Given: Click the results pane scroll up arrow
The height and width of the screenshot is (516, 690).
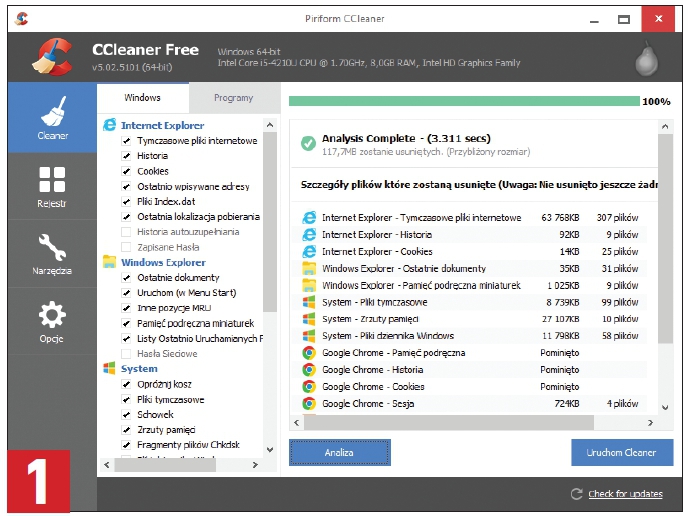Looking at the screenshot, I should pyautogui.click(x=665, y=127).
